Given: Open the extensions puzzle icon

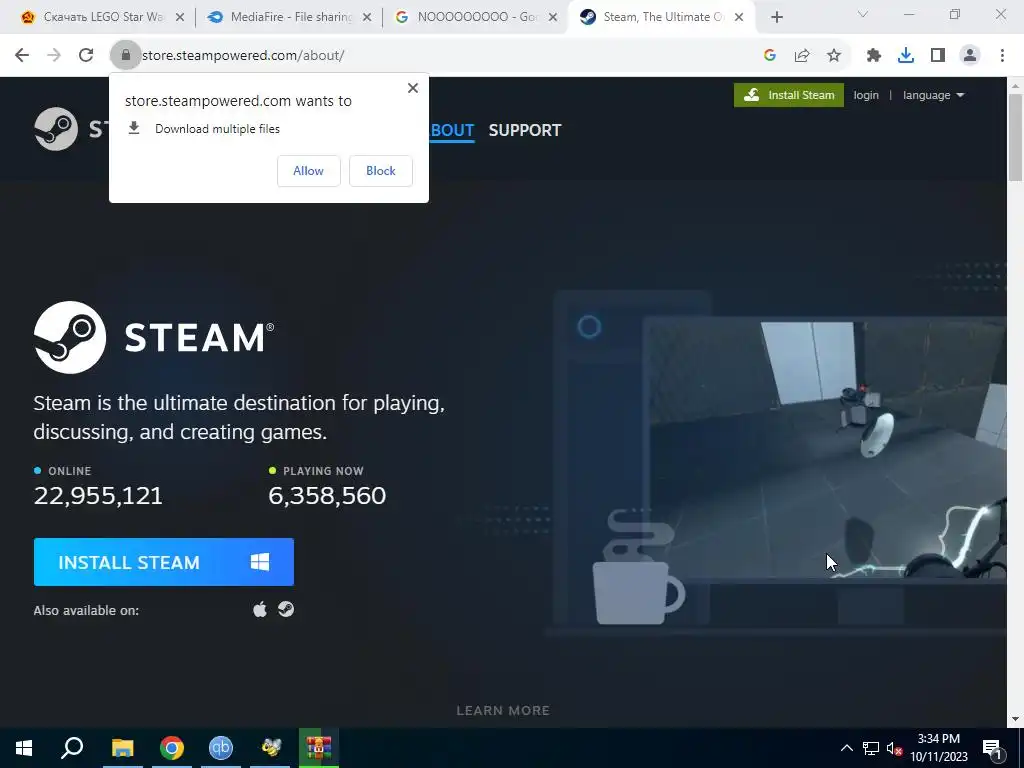Looking at the screenshot, I should (x=874, y=56).
